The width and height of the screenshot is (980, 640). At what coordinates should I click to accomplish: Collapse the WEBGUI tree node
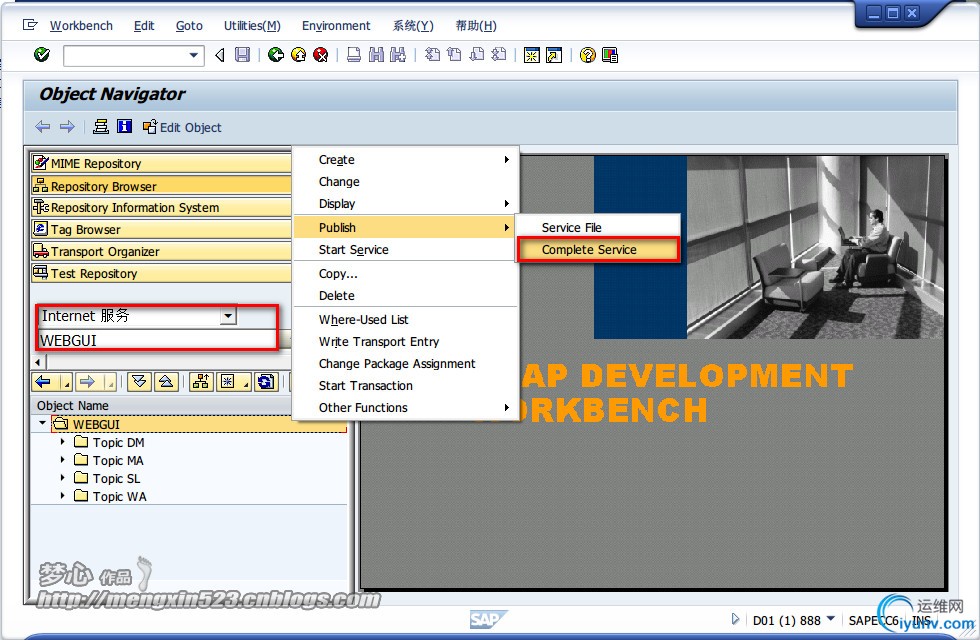(42, 424)
